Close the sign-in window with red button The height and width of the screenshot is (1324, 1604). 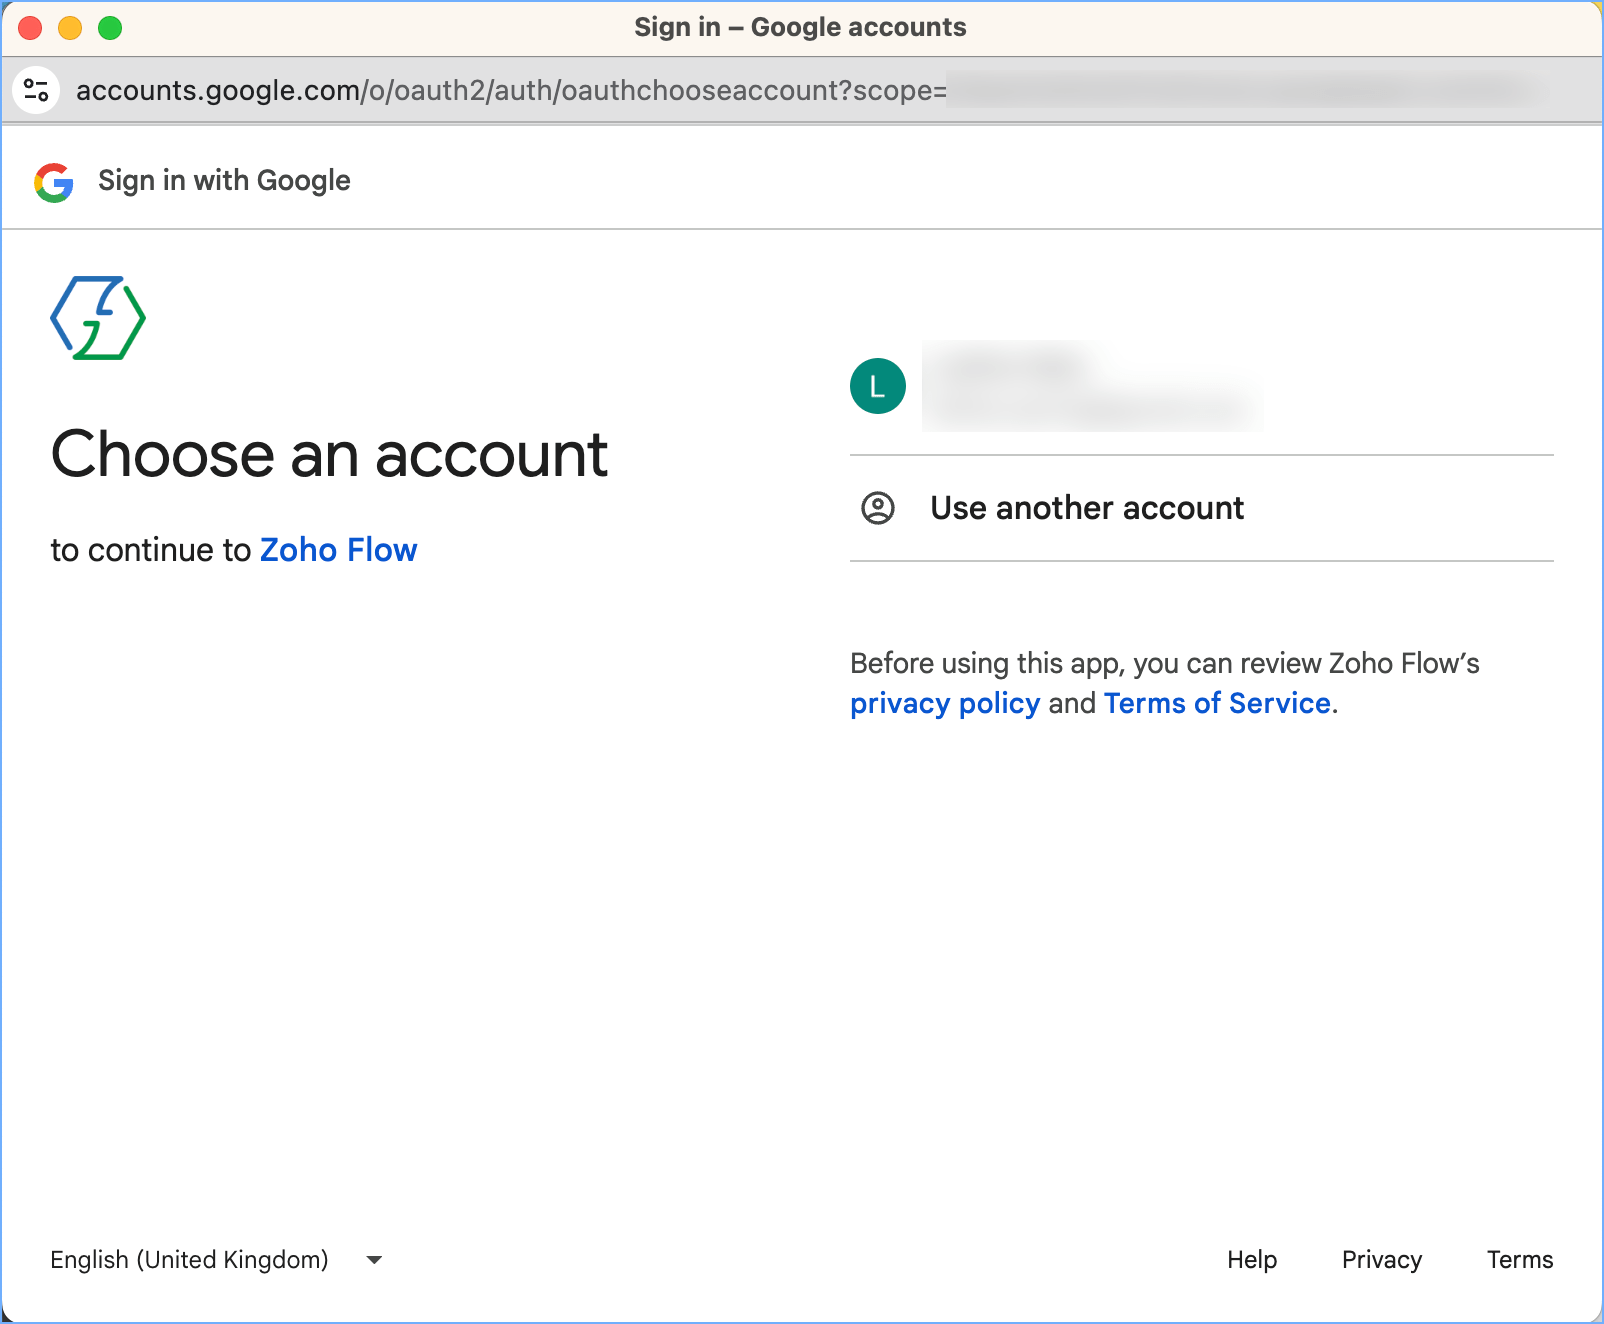(30, 28)
